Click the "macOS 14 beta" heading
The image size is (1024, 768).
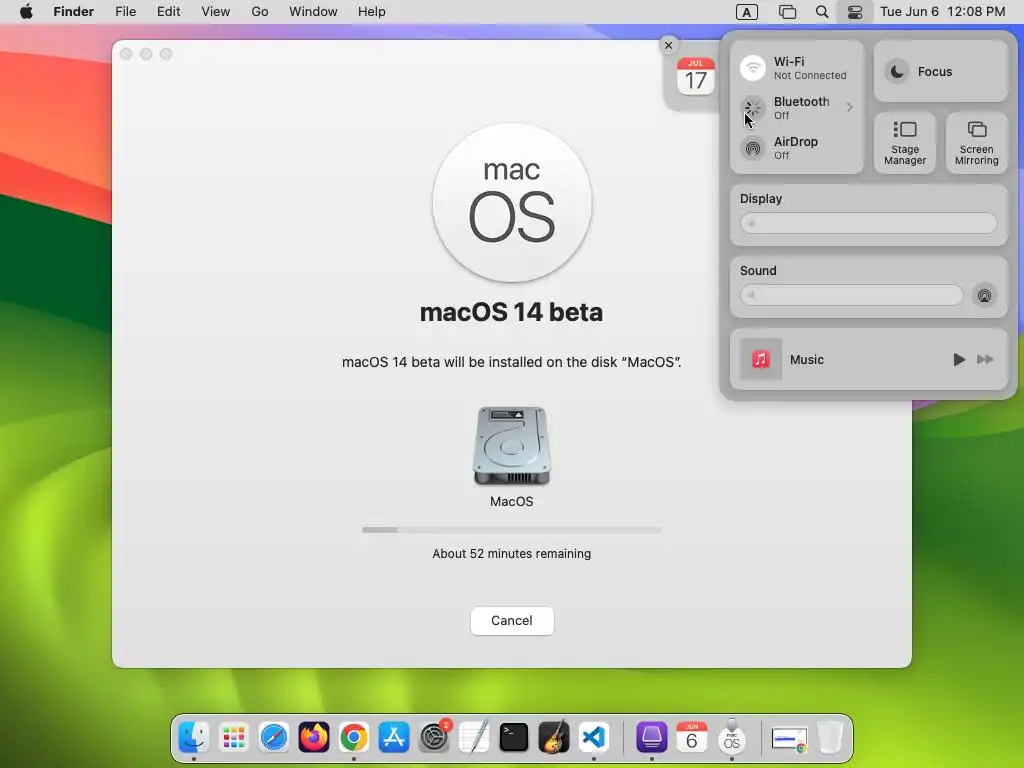pyautogui.click(x=511, y=312)
